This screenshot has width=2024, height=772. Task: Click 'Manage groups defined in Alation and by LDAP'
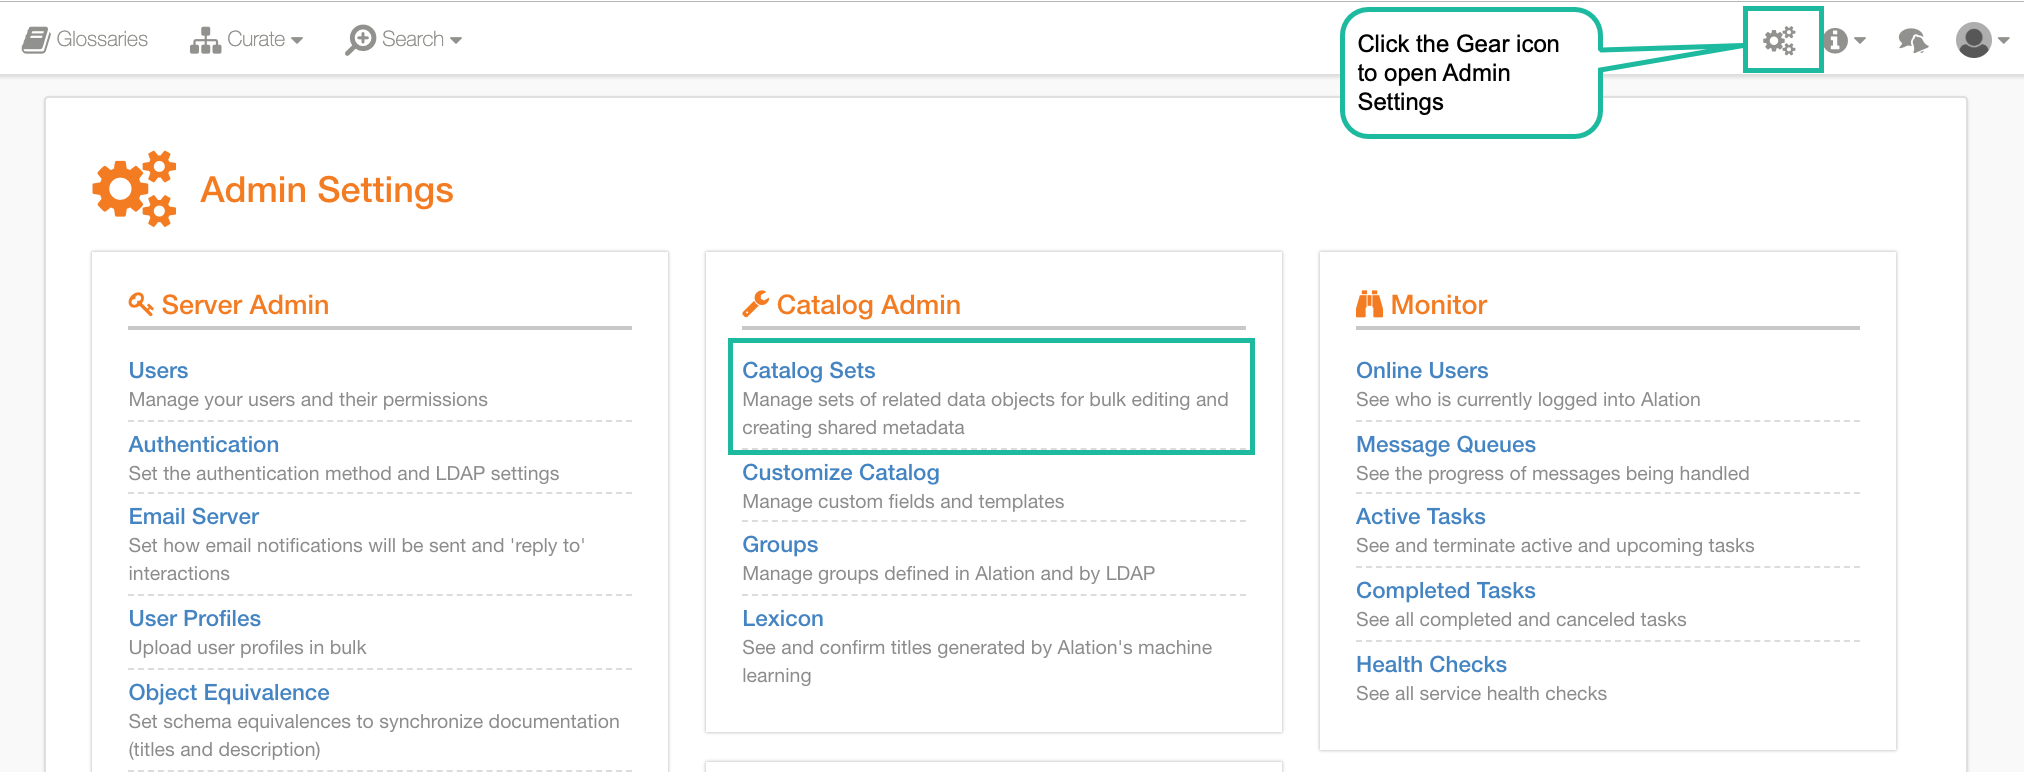coord(948,573)
